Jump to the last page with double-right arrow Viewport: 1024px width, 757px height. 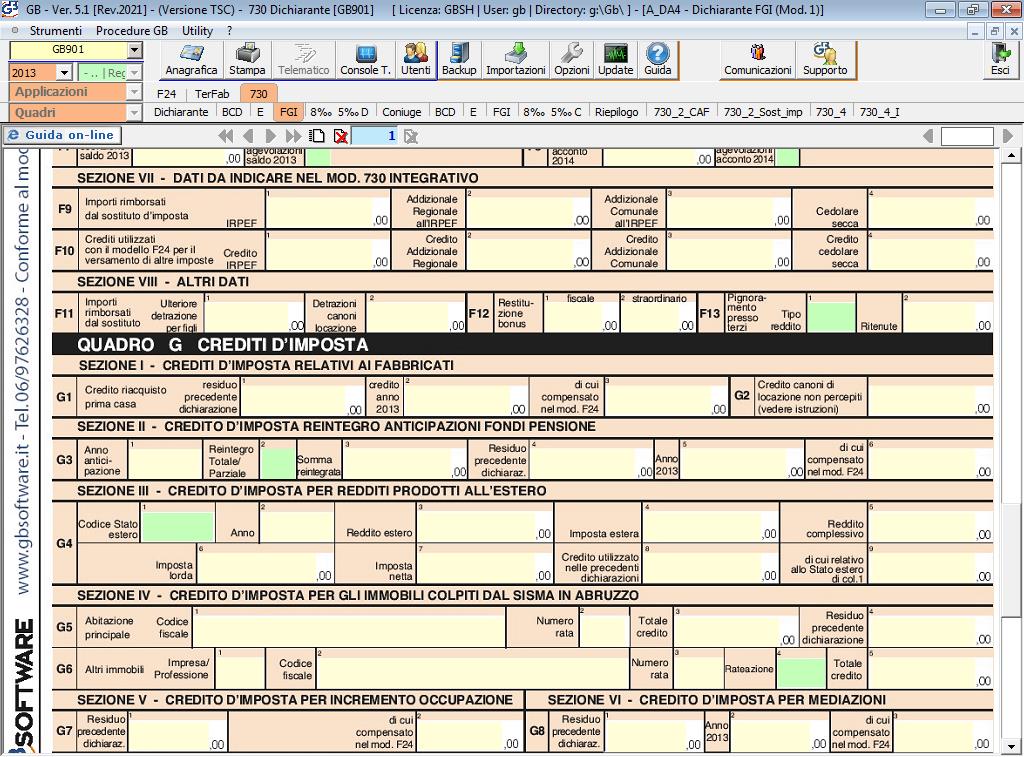tap(293, 136)
